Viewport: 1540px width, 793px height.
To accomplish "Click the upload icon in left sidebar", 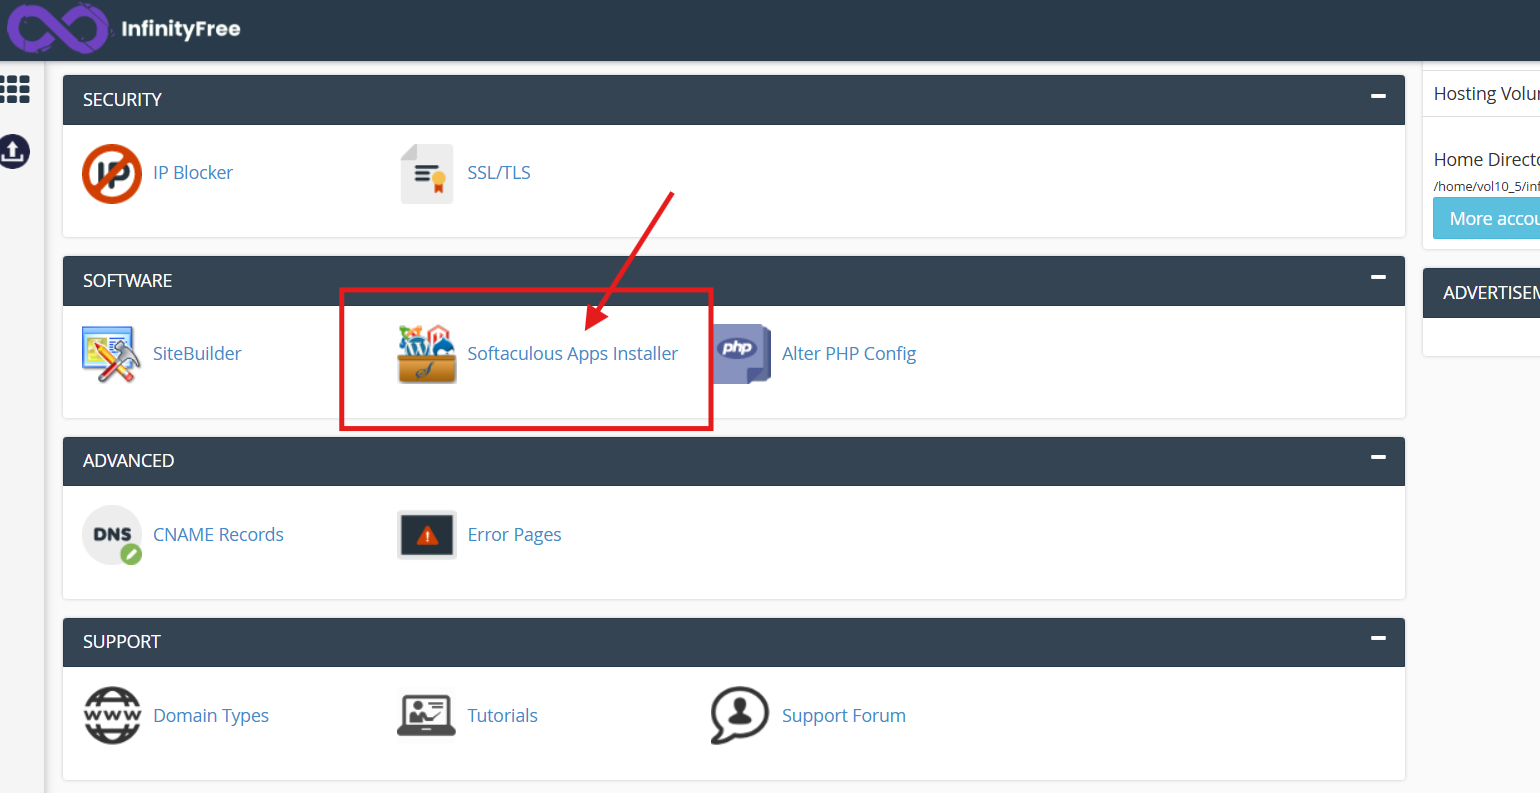I will pyautogui.click(x=14, y=152).
